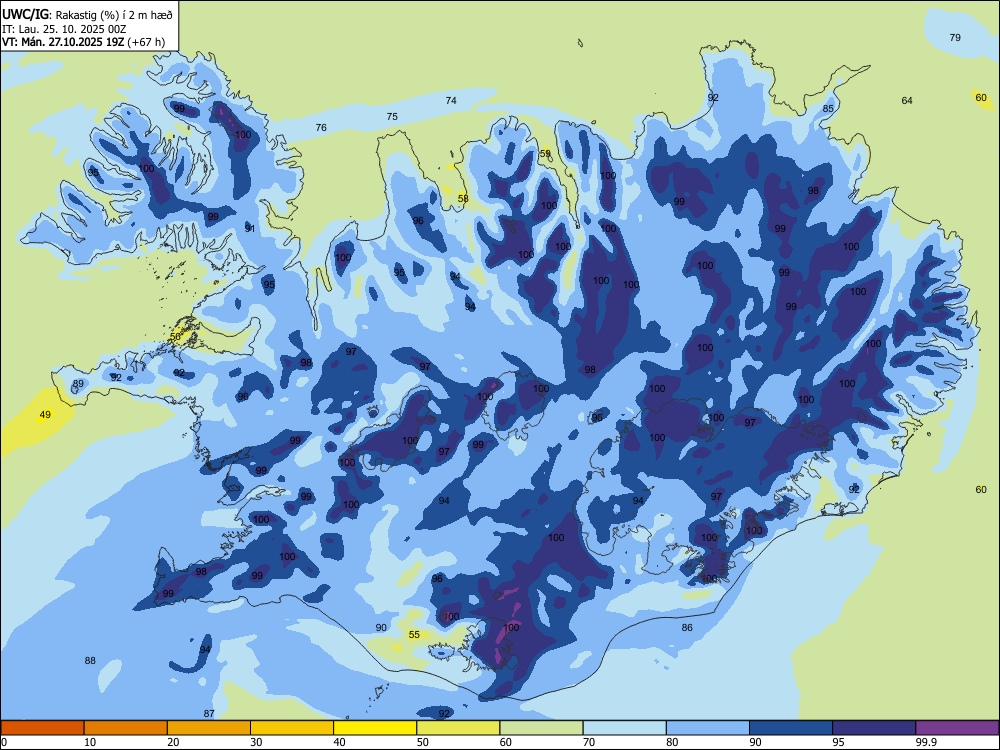Click the value 64 off the northeast coast
1000x750 pixels.
click(907, 101)
